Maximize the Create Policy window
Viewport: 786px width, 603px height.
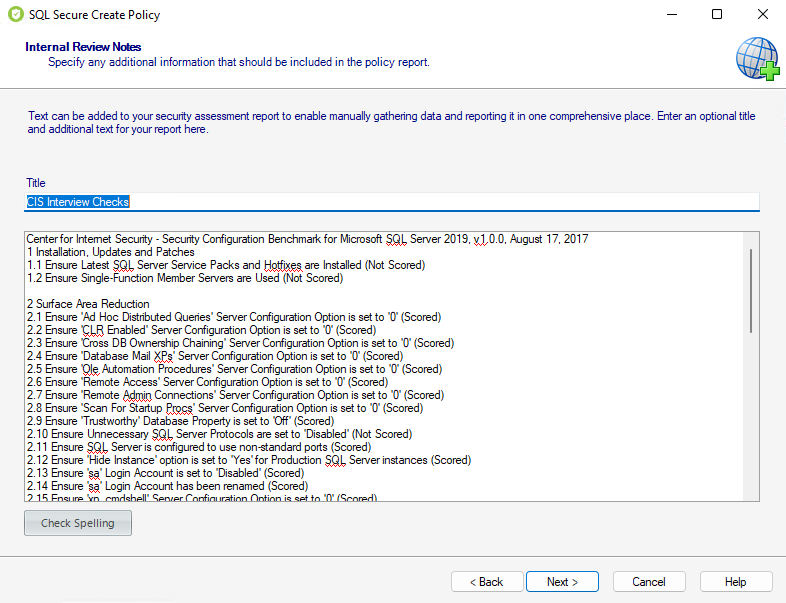(x=717, y=15)
